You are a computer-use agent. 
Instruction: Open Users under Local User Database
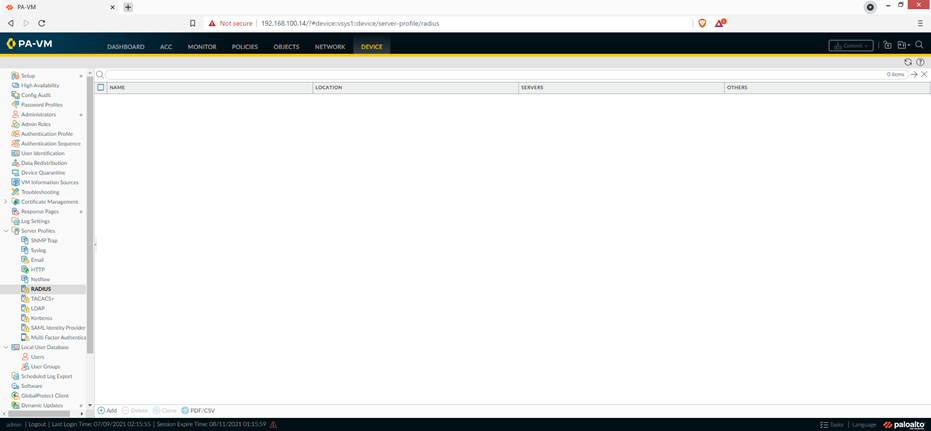(37, 357)
